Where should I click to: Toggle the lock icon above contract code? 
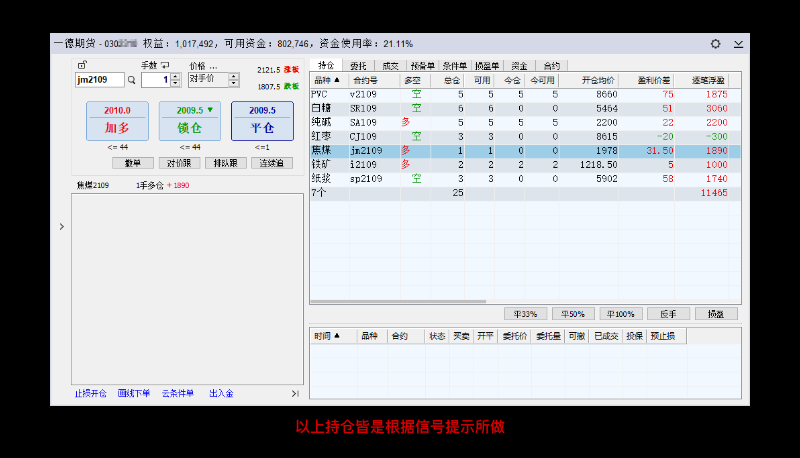point(82,66)
